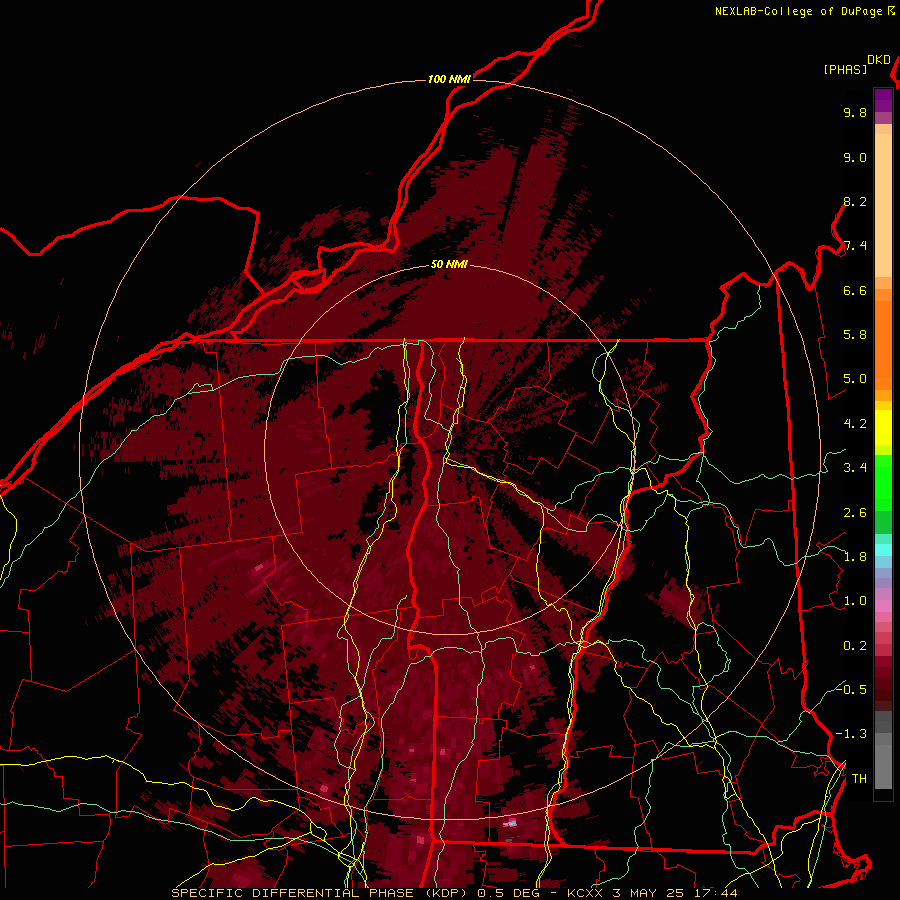This screenshot has width=900, height=900.
Task: Pick the 5.0 scale value
Action: (855, 379)
